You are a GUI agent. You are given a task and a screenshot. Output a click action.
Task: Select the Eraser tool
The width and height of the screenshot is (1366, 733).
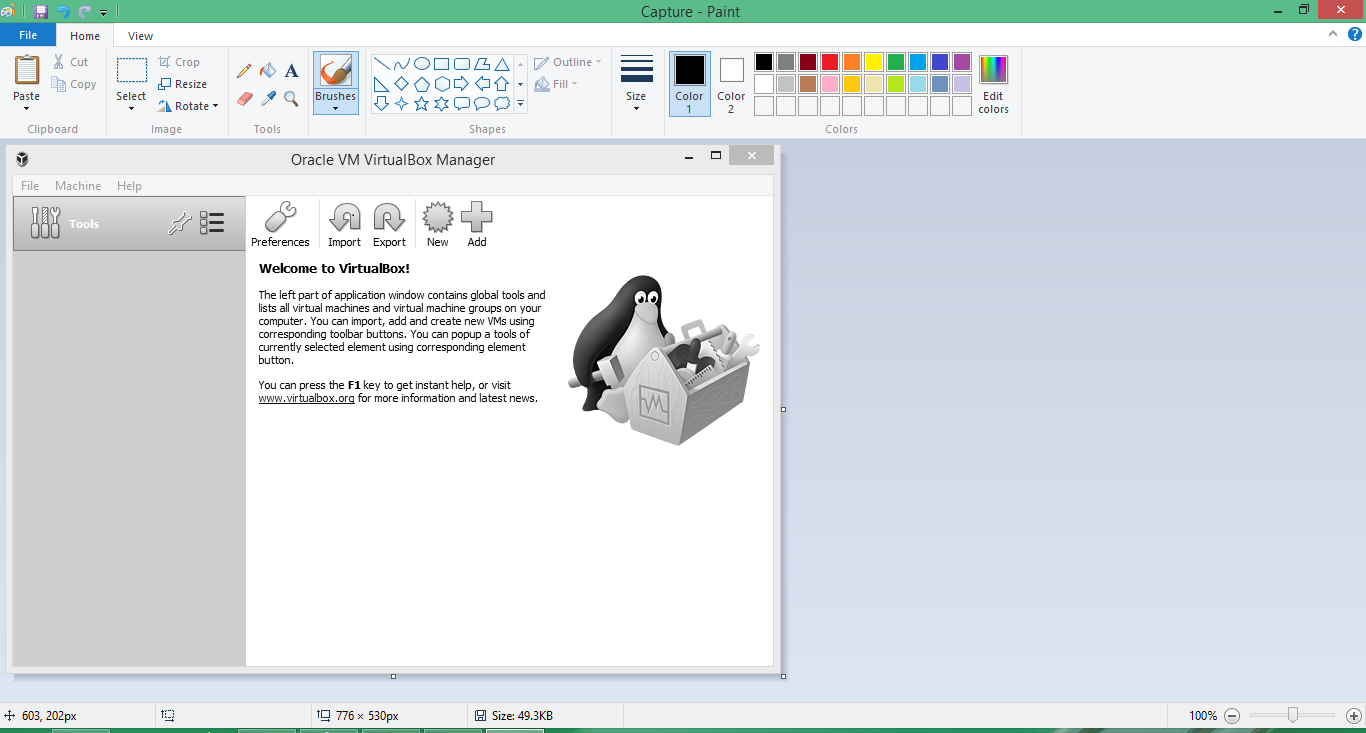[244, 98]
